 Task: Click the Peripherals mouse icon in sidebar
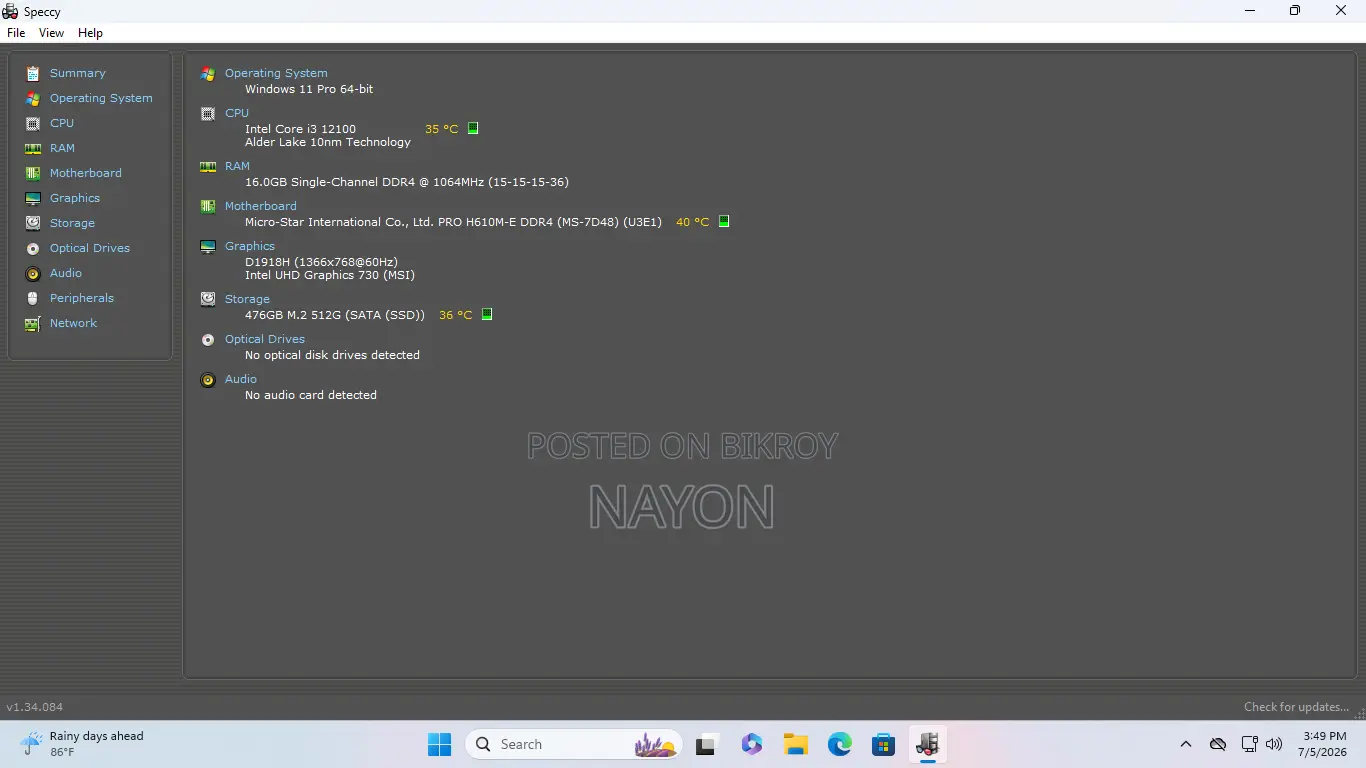[x=33, y=298]
